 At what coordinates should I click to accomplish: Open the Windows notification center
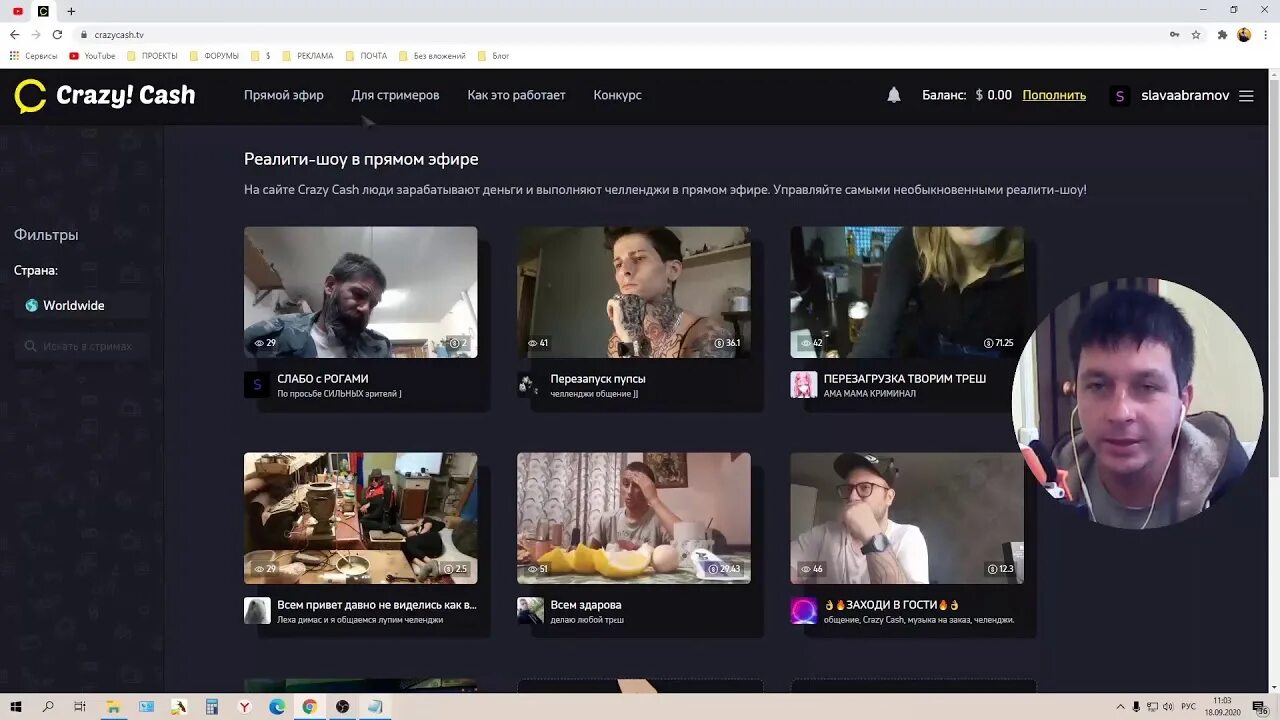pyautogui.click(x=1261, y=707)
